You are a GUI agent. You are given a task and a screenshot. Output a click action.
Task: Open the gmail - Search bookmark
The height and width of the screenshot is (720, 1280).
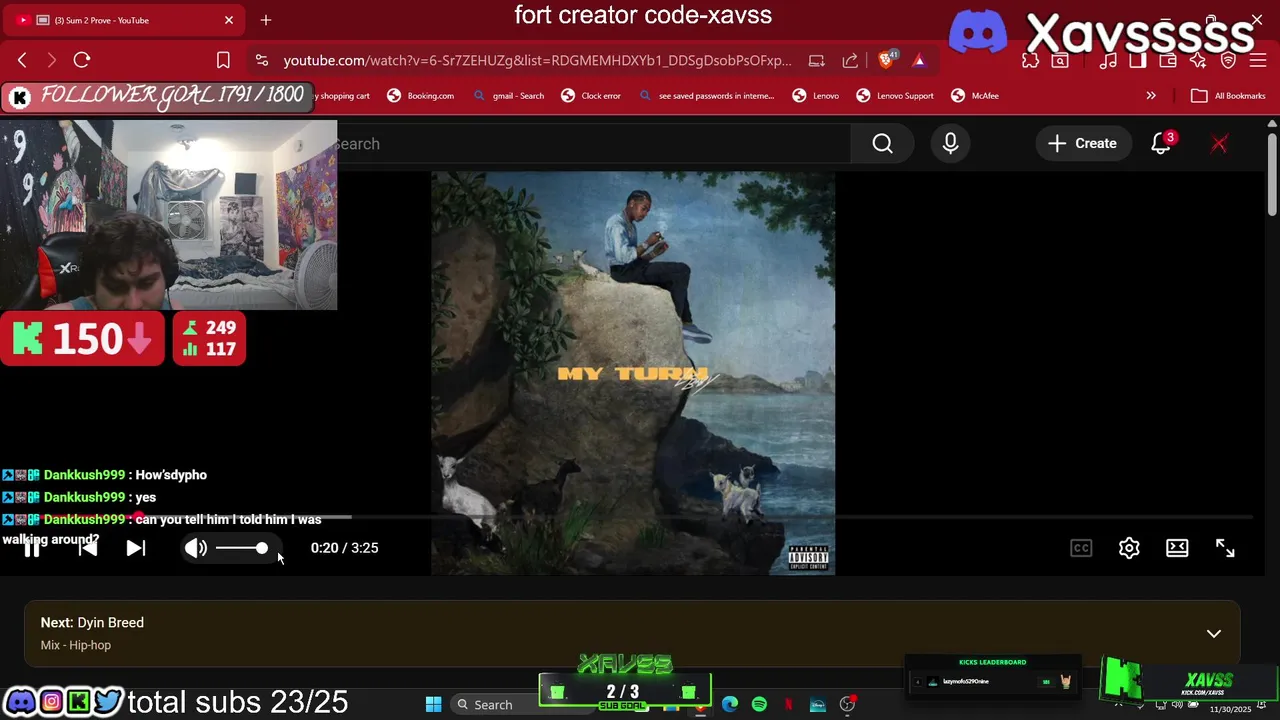pyautogui.click(x=508, y=96)
